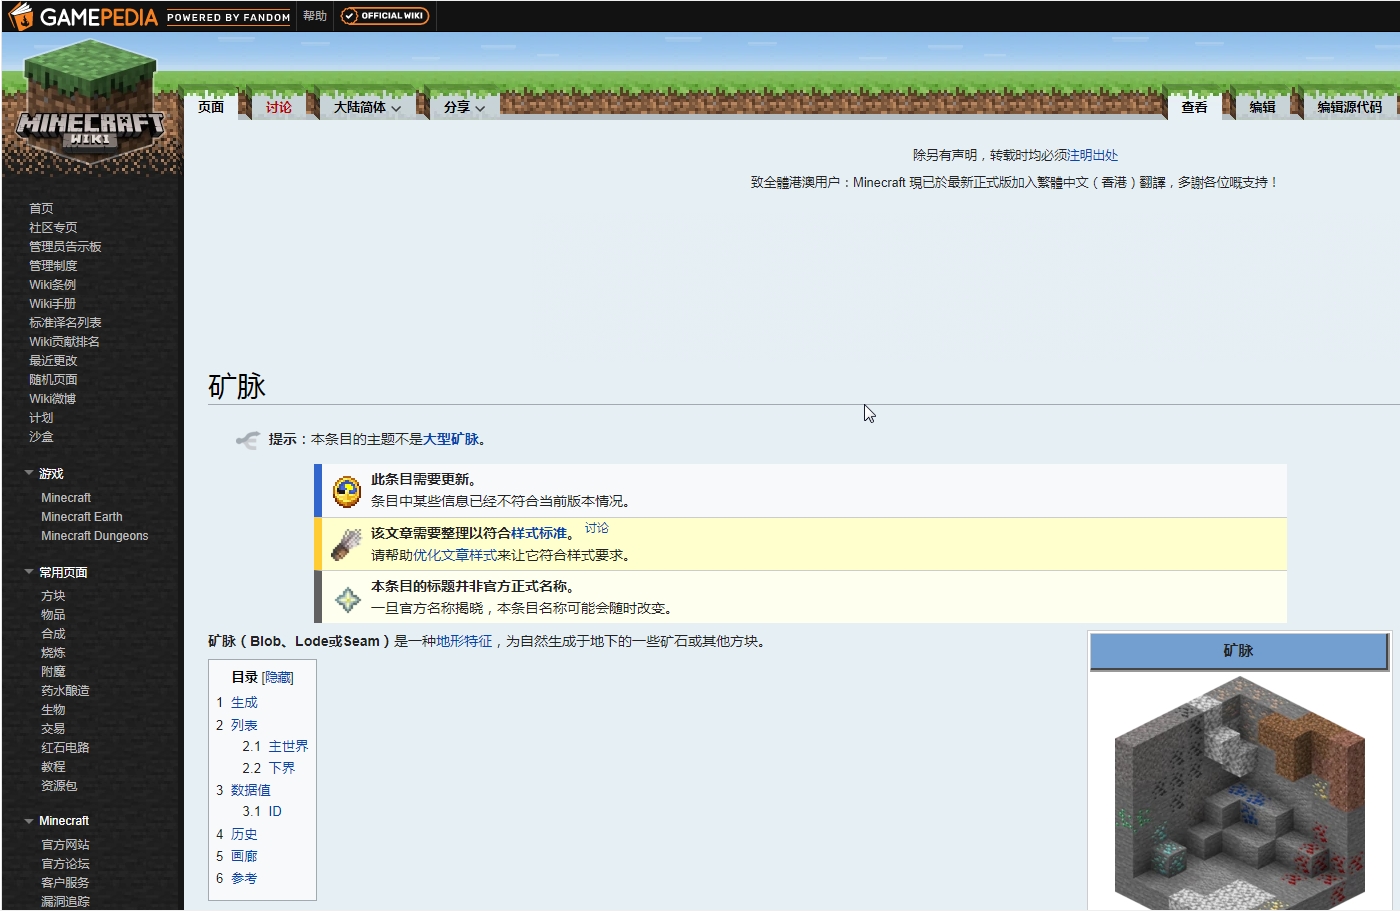Open 客户服务 in the sidebar
This screenshot has height=911, width=1400.
point(65,883)
